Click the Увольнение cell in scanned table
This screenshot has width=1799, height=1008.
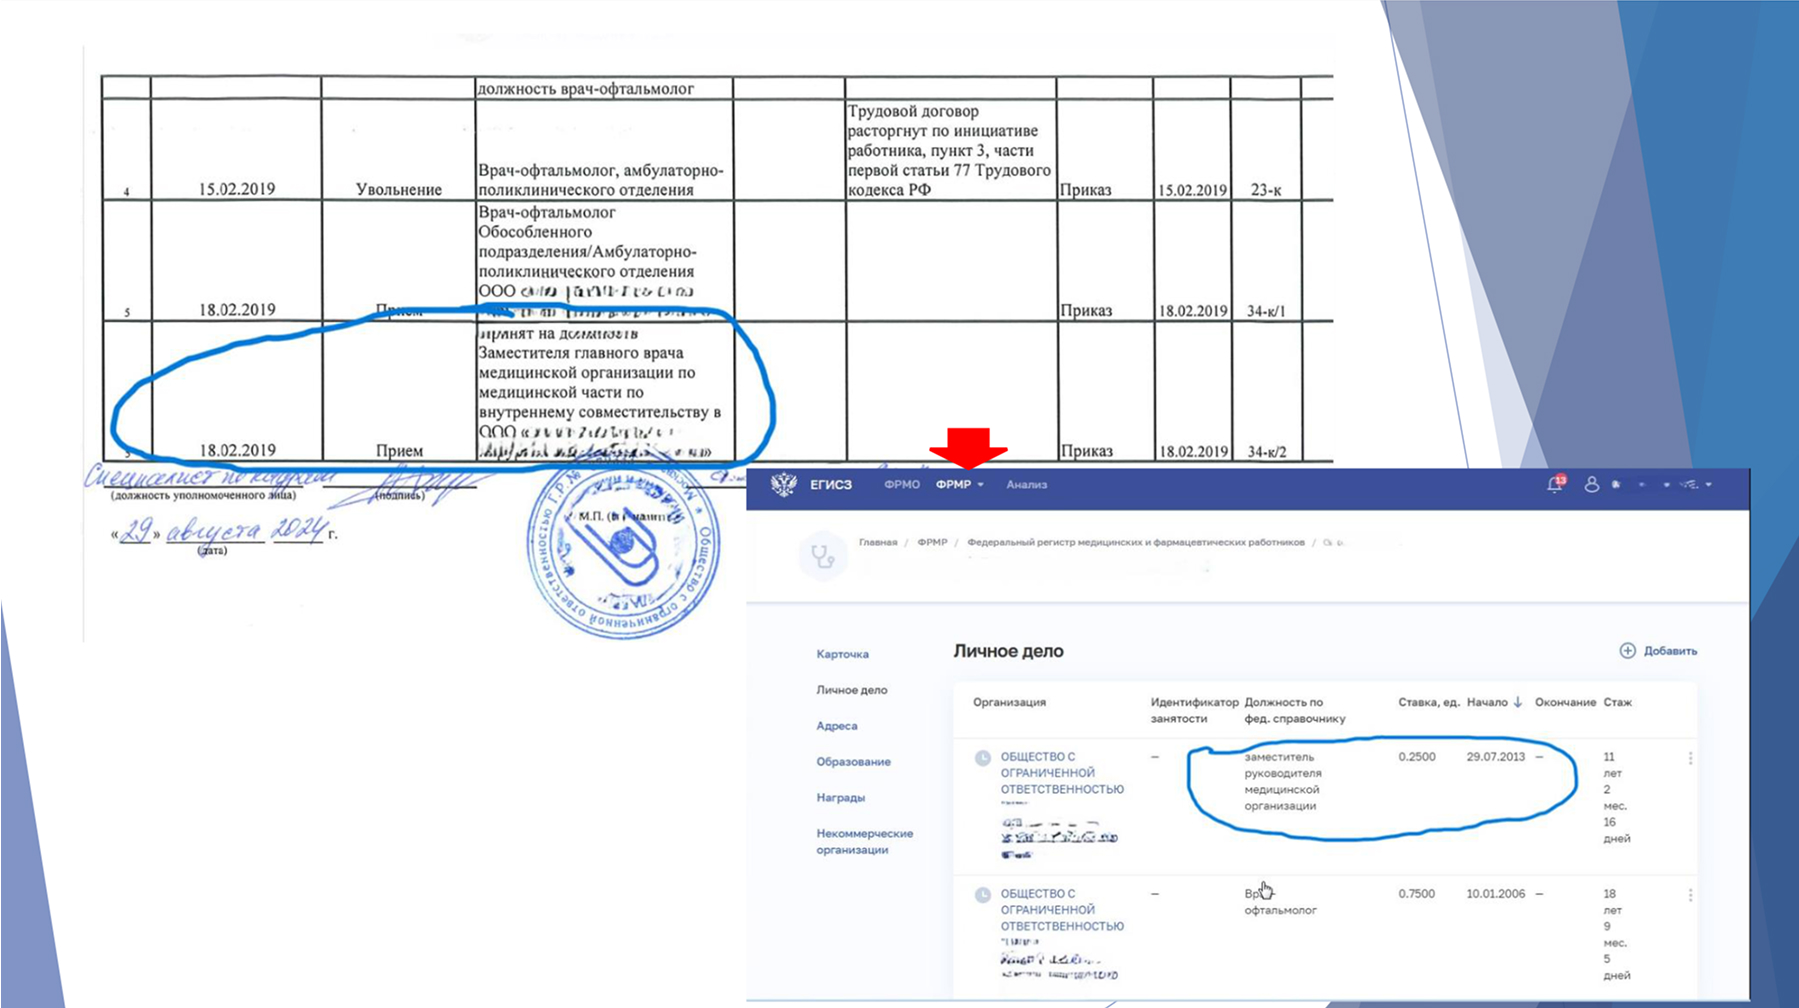[399, 189]
